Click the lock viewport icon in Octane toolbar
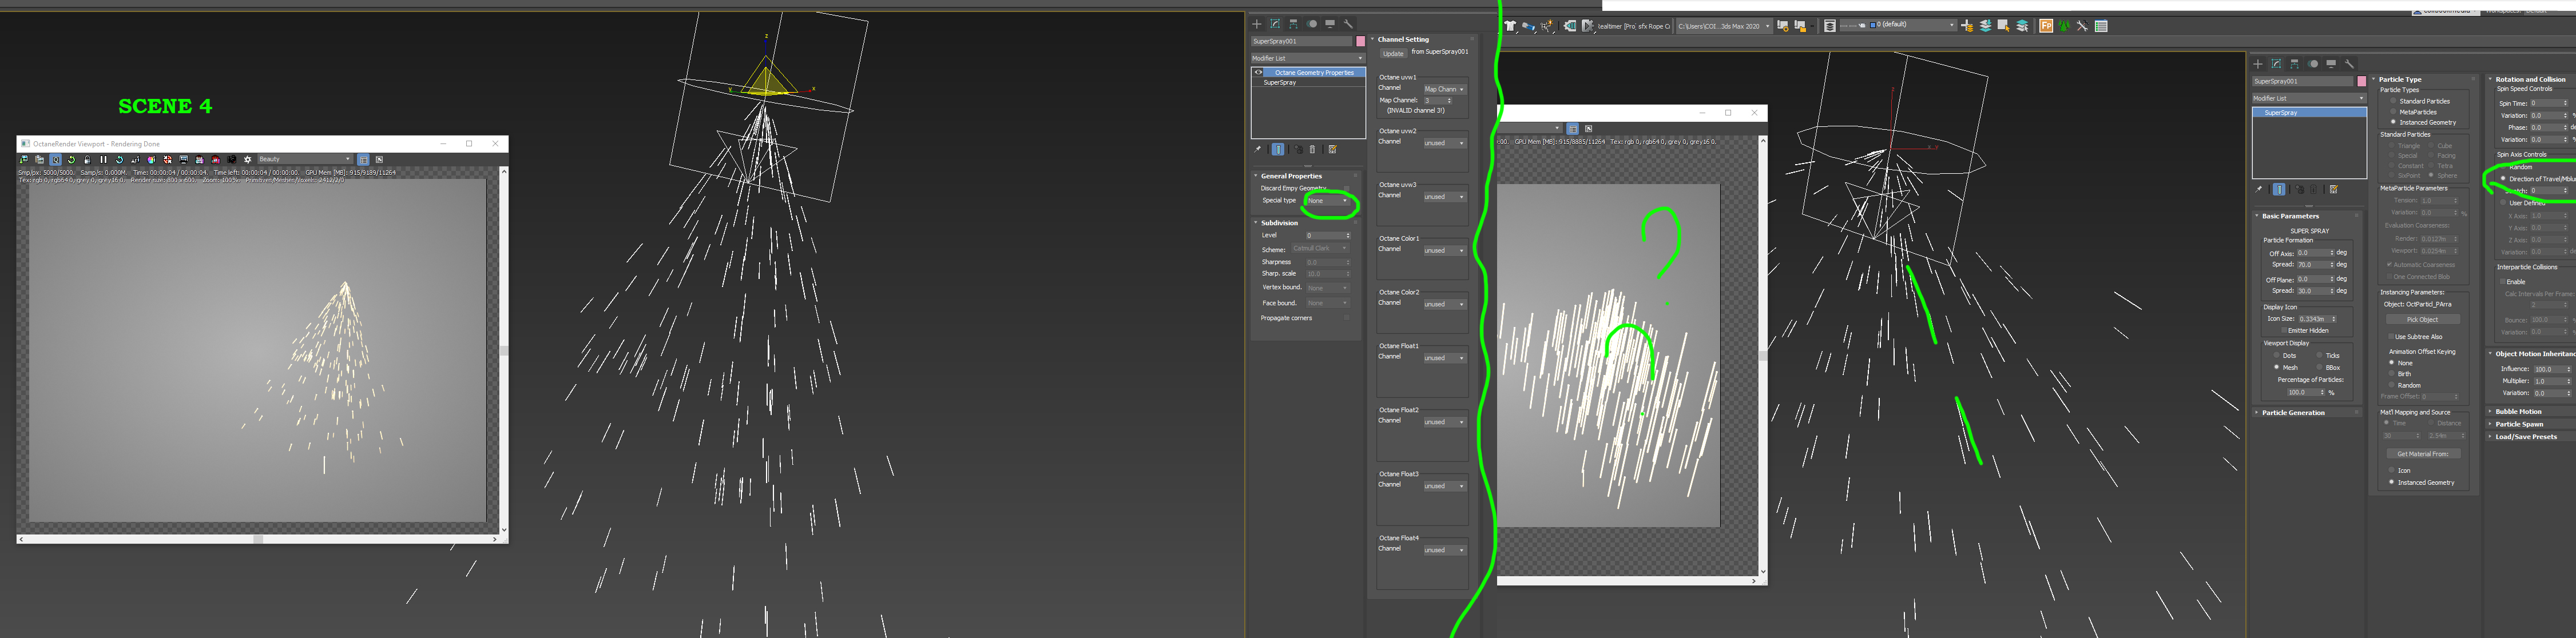Viewport: 2576px width, 638px height. click(88, 159)
